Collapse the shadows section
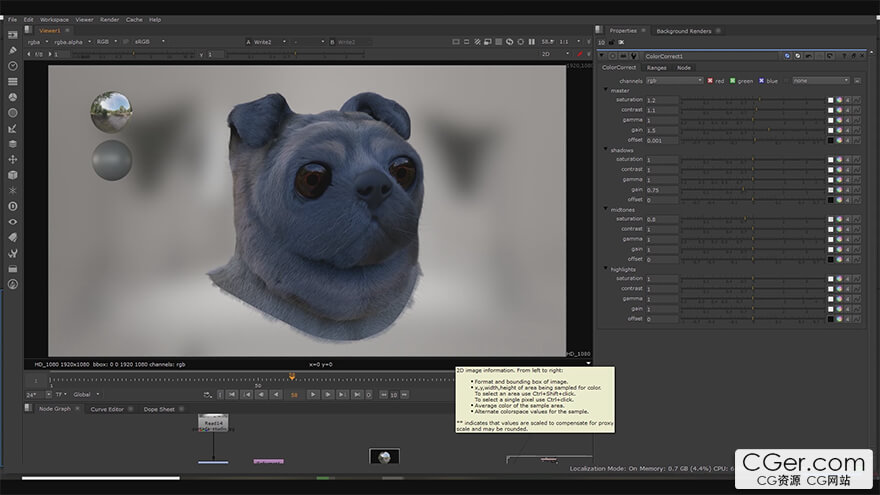 point(605,150)
